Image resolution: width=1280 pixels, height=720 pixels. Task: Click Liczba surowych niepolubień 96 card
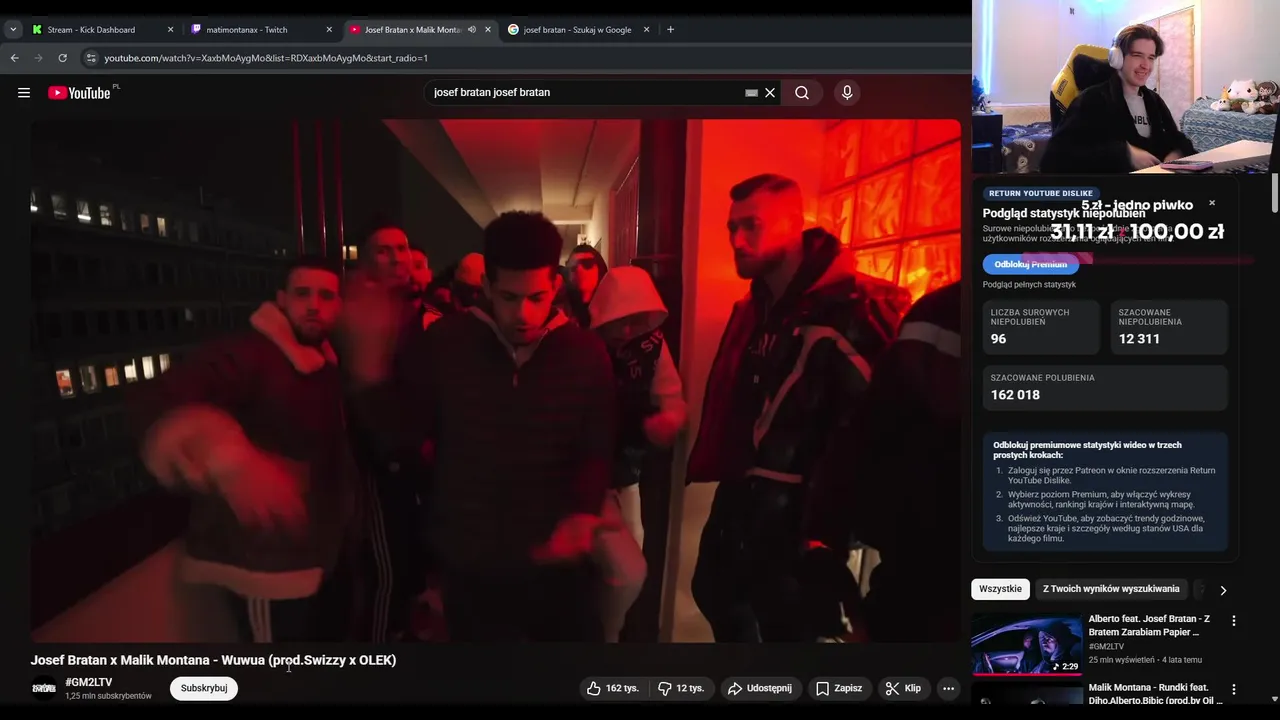(x=1041, y=327)
